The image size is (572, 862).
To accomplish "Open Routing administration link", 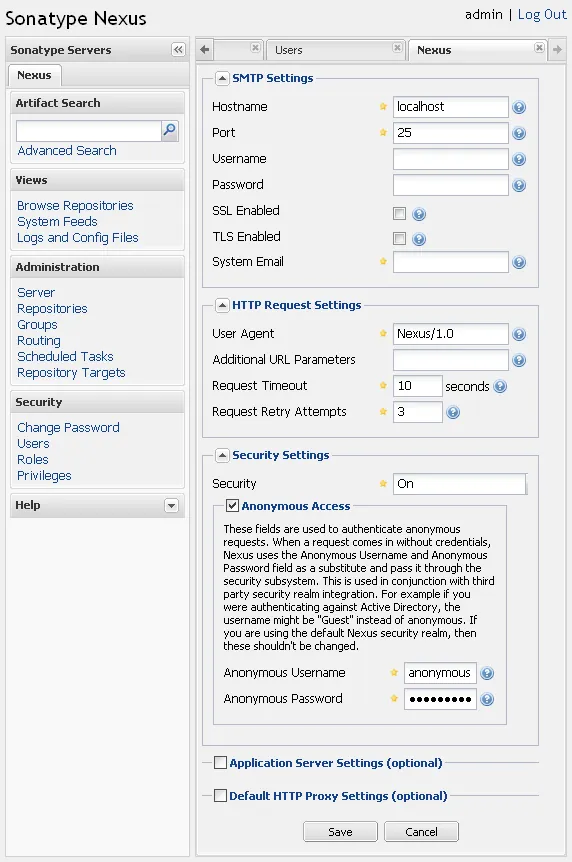I will coord(38,340).
